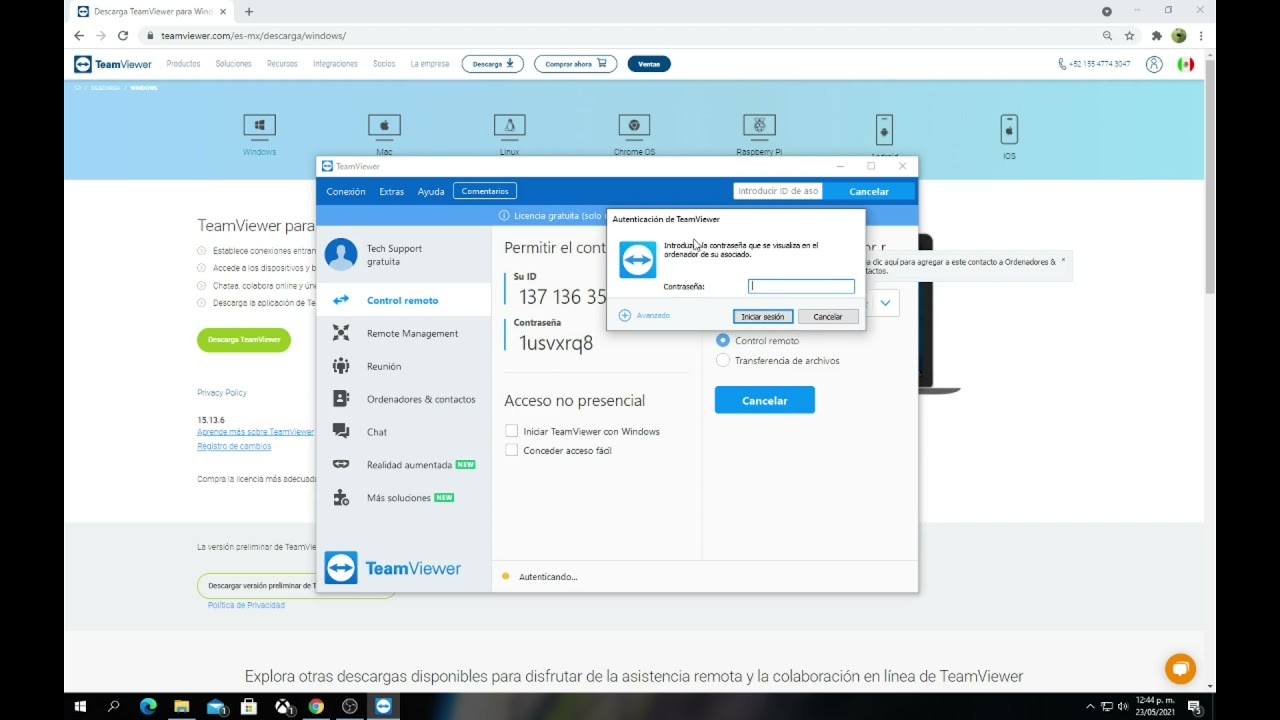The image size is (1280, 720).
Task: Focus Contraseña password input field
Action: pyautogui.click(x=801, y=286)
